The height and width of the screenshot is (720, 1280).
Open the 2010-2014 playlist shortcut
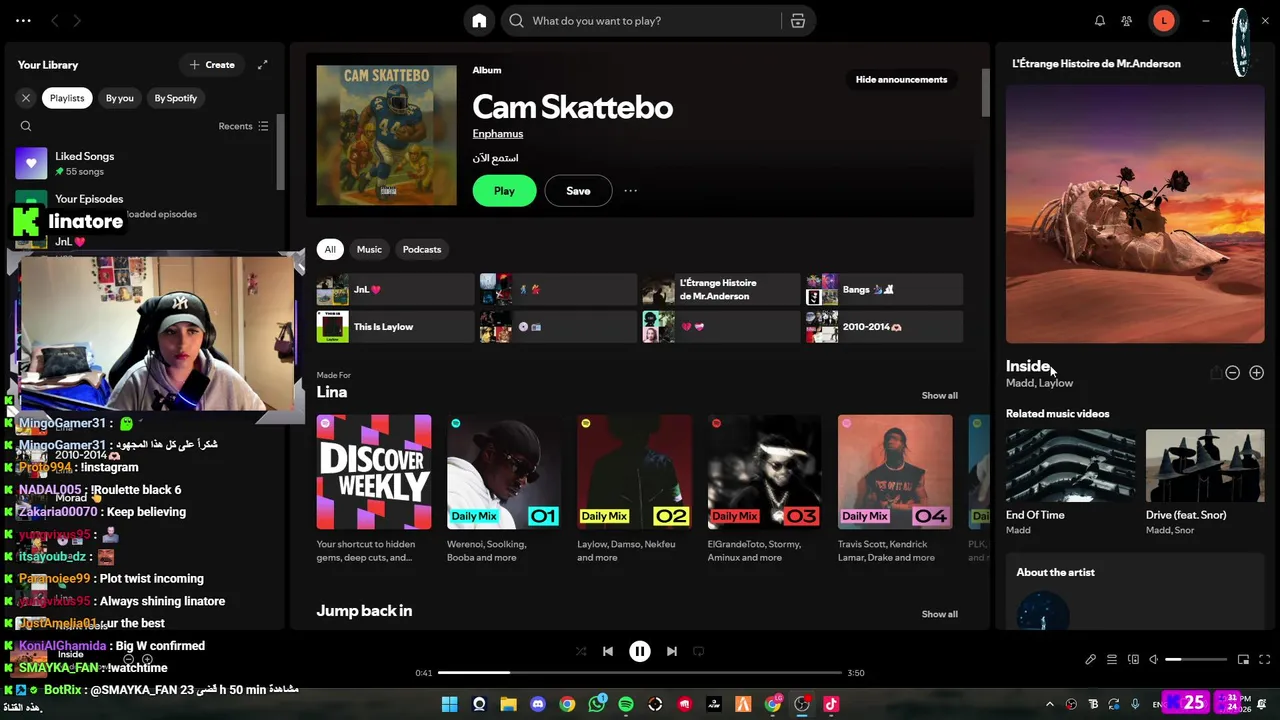click(x=883, y=327)
